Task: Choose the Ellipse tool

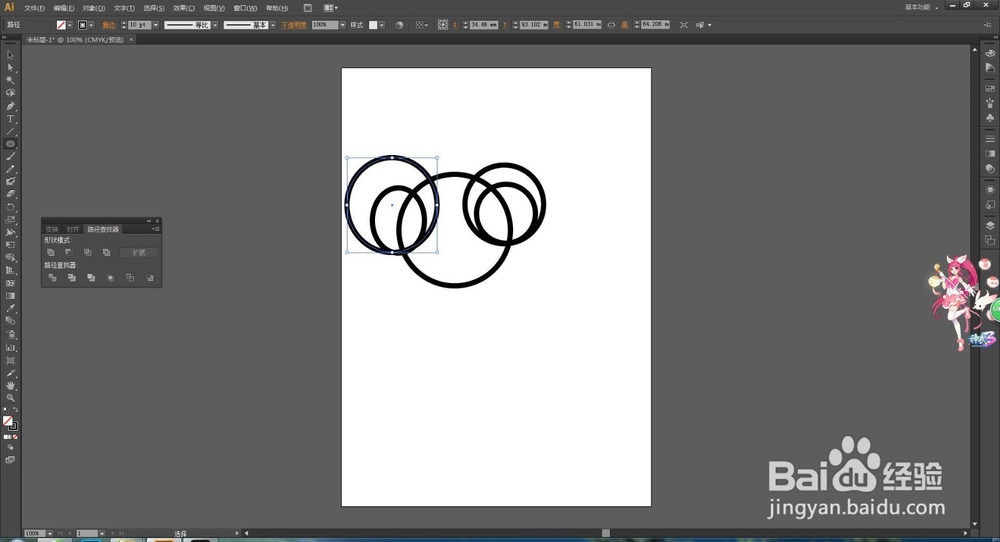Action: (10, 144)
